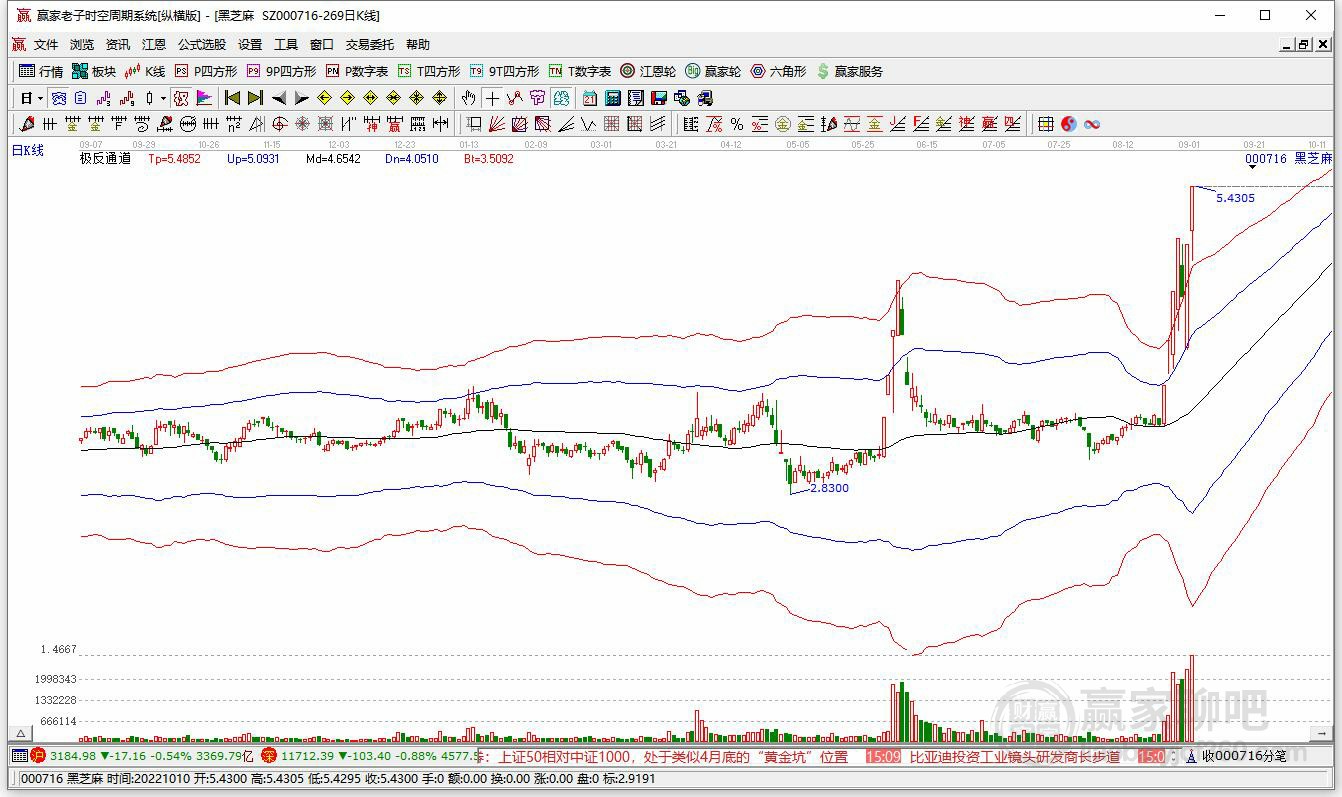Viewport: 1342px width, 797px height.
Task: Open the 板块 sector view
Action: click(x=94, y=71)
